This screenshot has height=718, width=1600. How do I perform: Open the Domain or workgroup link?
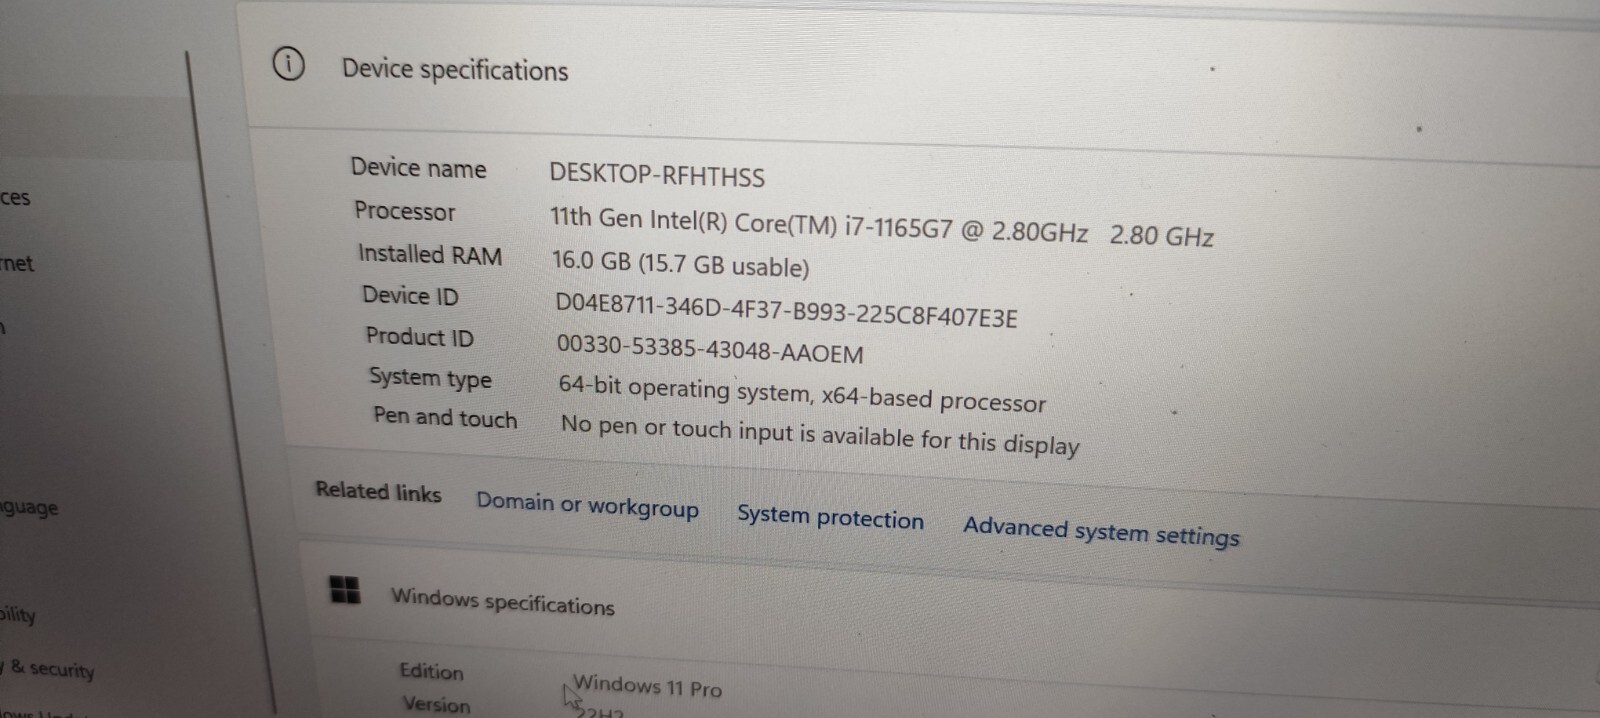click(587, 506)
